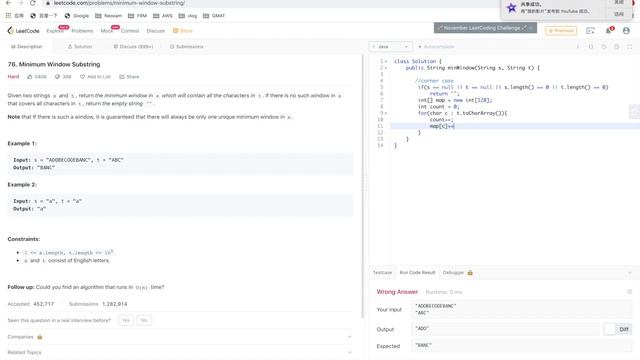Collapse code fold arrow at line 1
This screenshot has width=640, height=360.
click(386, 61)
